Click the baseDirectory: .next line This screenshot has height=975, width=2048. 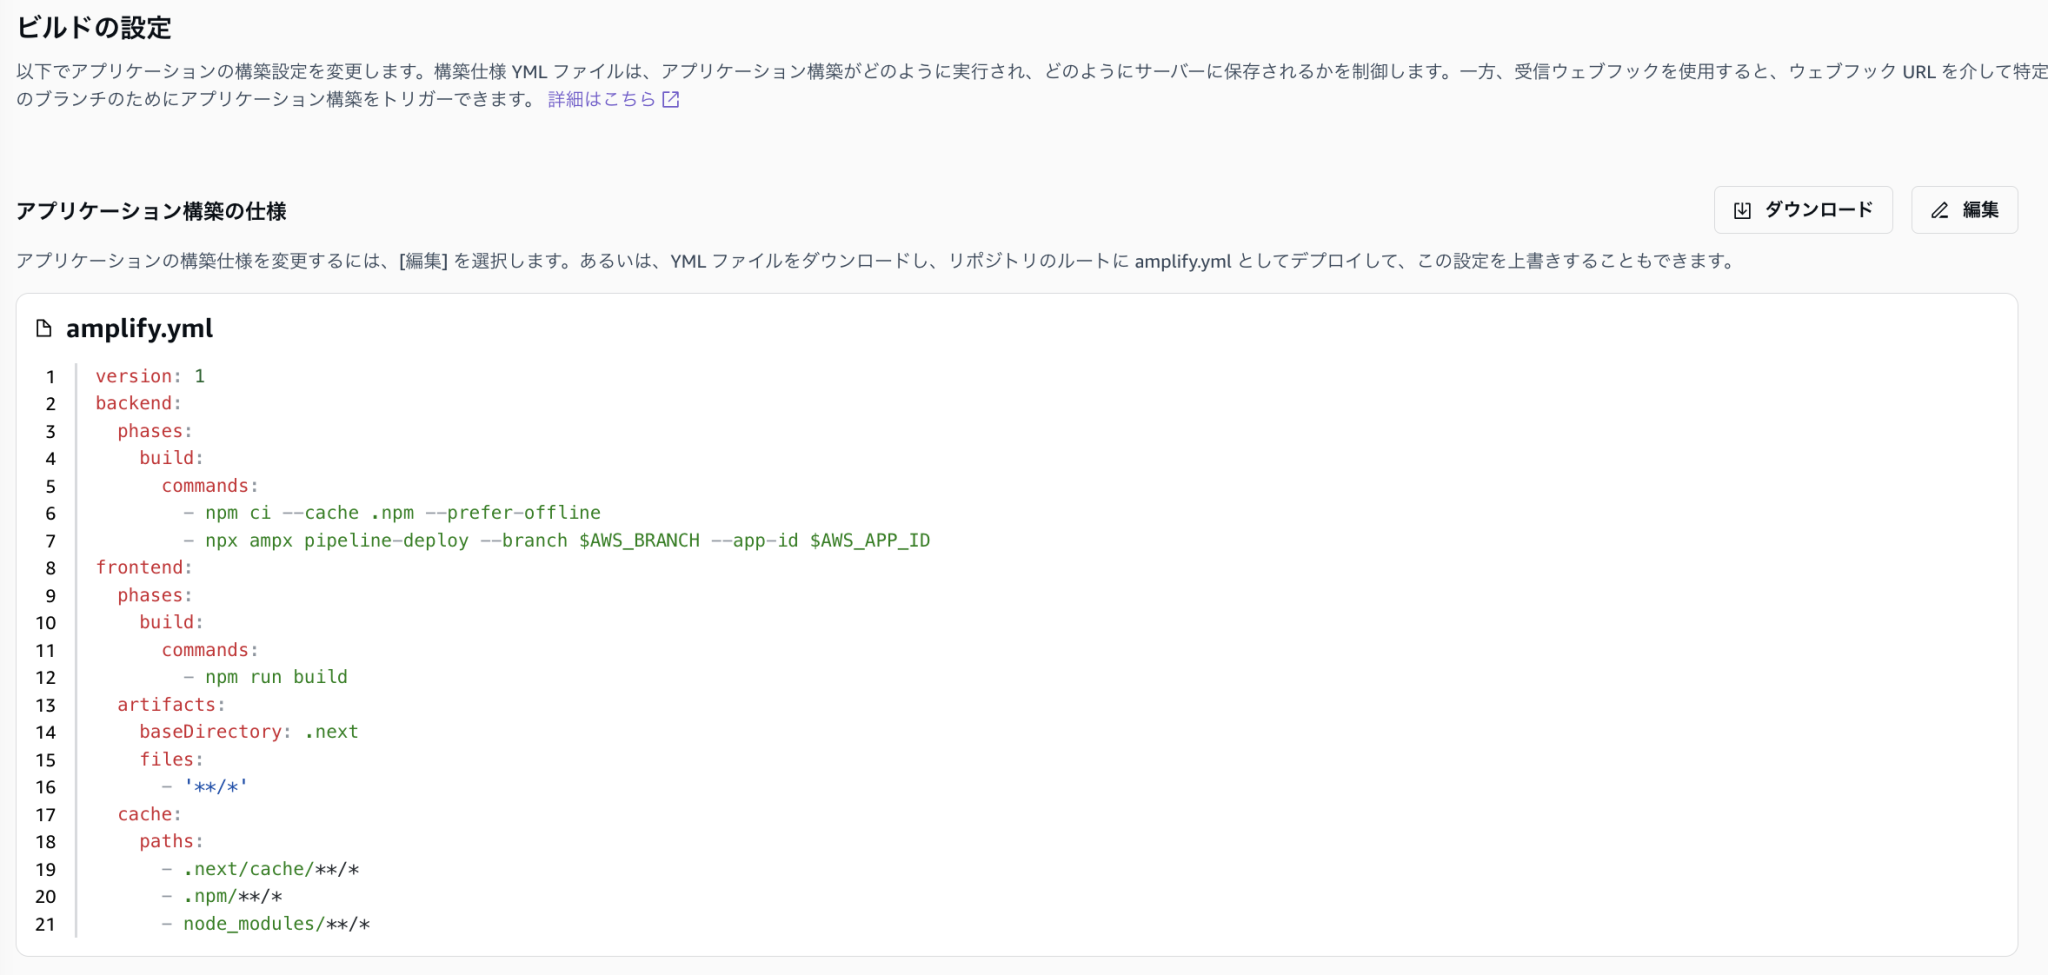[x=246, y=731]
